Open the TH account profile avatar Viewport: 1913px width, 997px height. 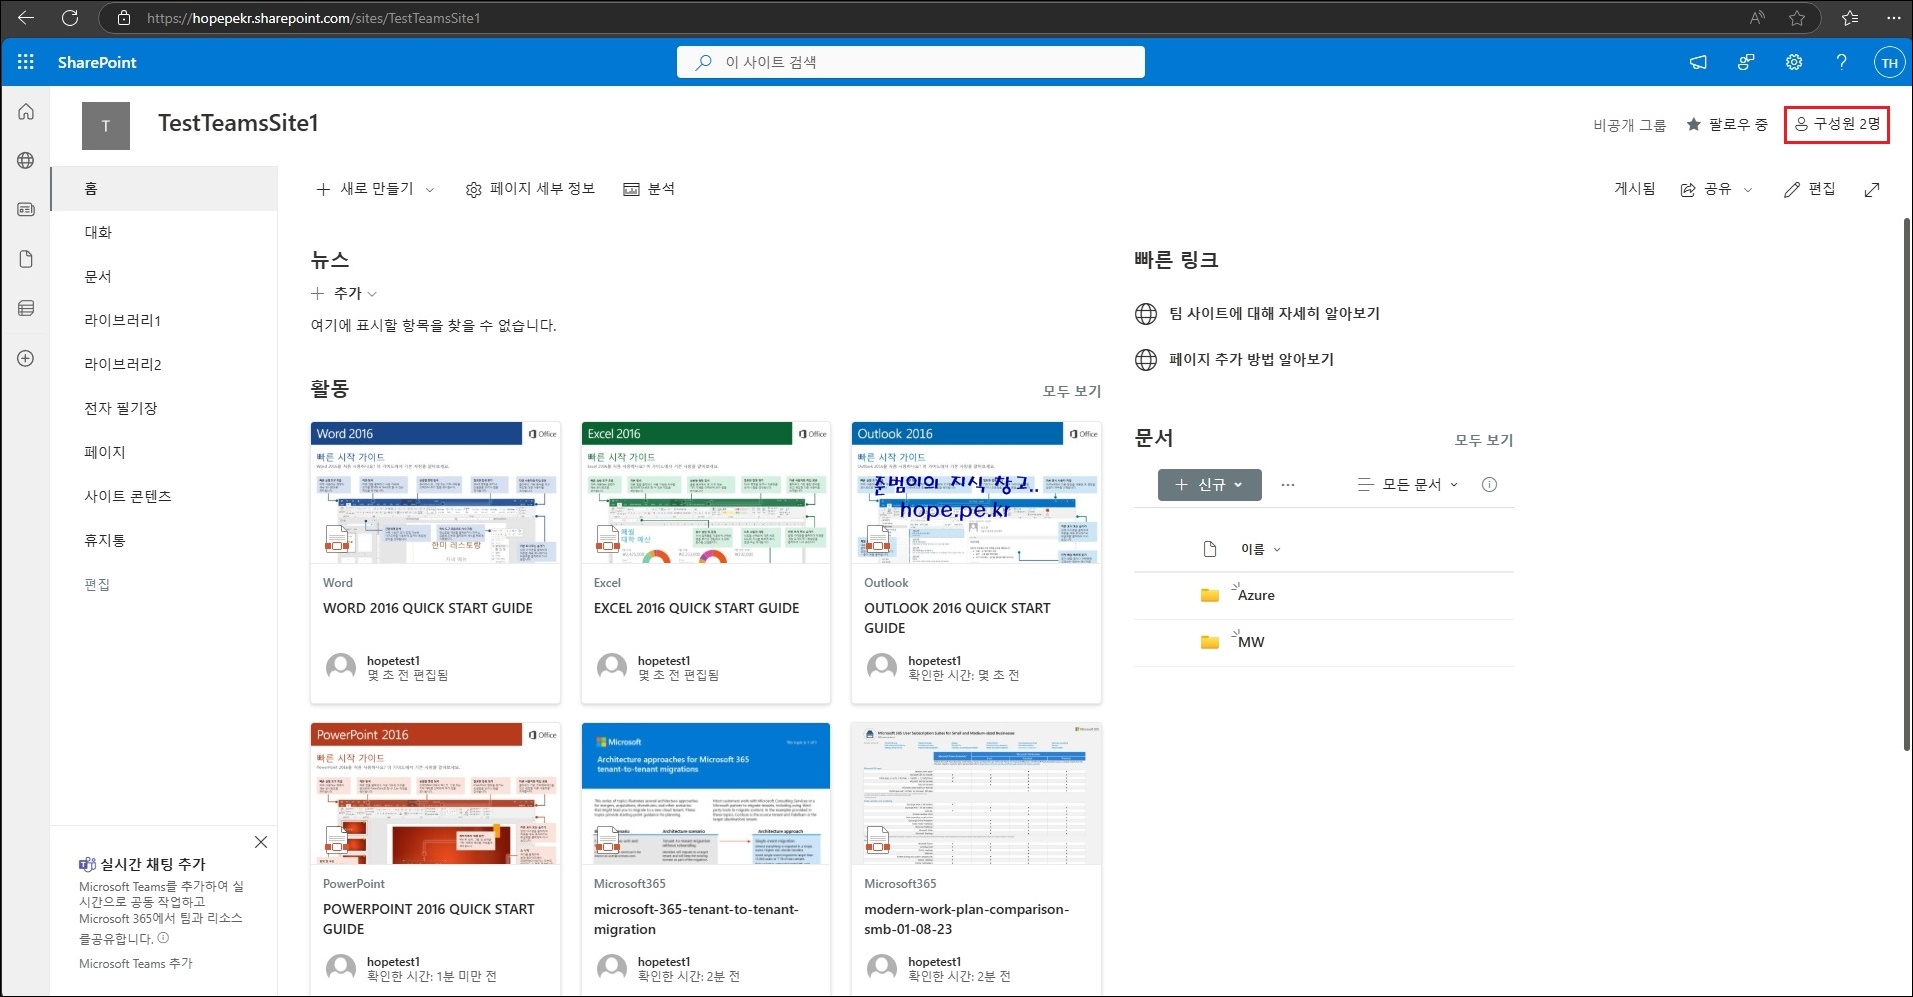pos(1889,62)
